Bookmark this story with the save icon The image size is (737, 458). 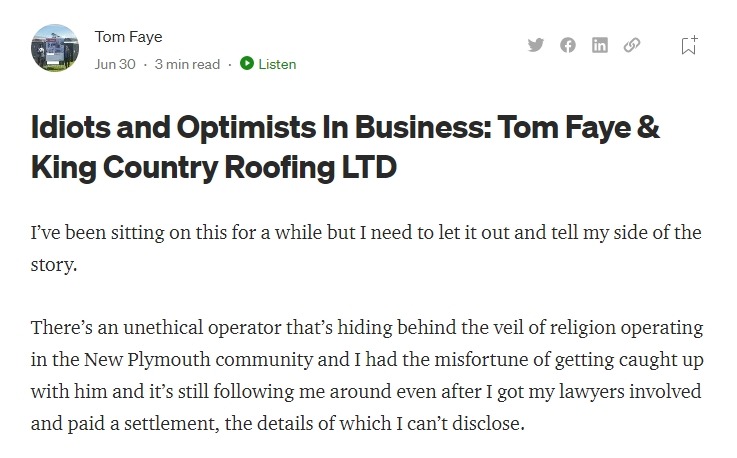pyautogui.click(x=689, y=46)
